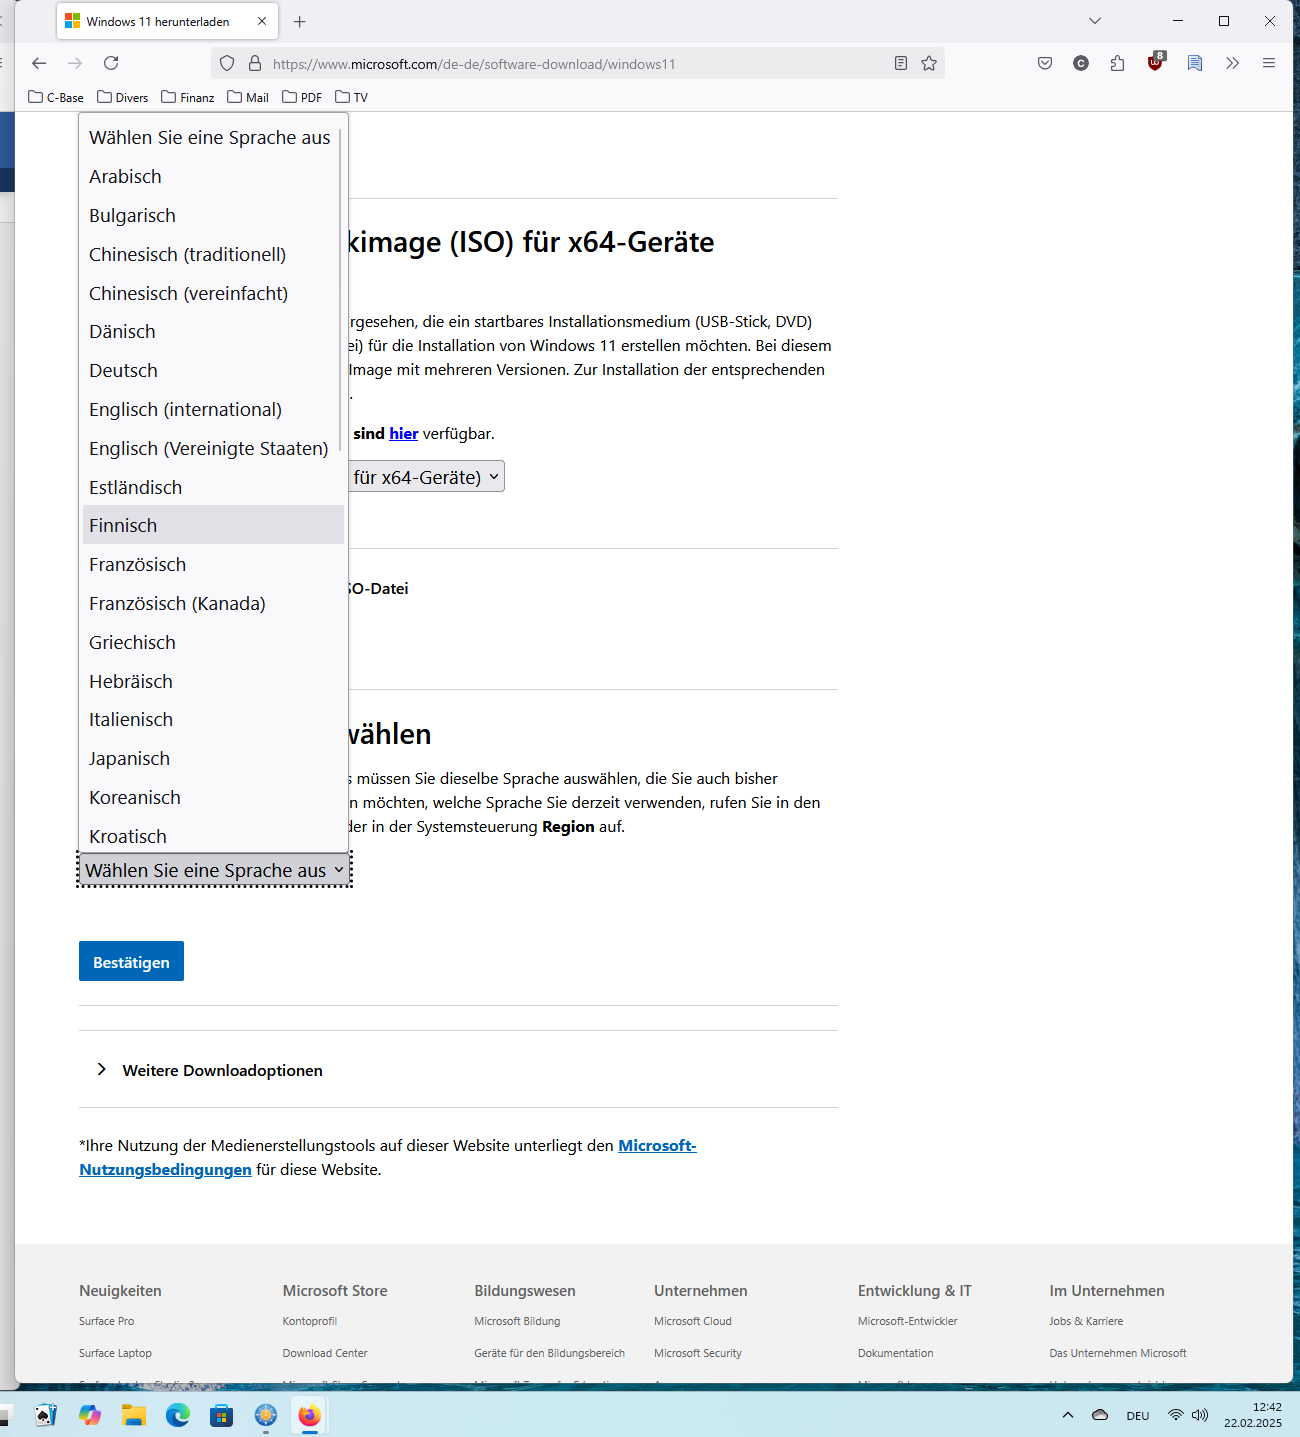Select Kroatisch language option
This screenshot has width=1300, height=1437.
pyautogui.click(x=213, y=834)
